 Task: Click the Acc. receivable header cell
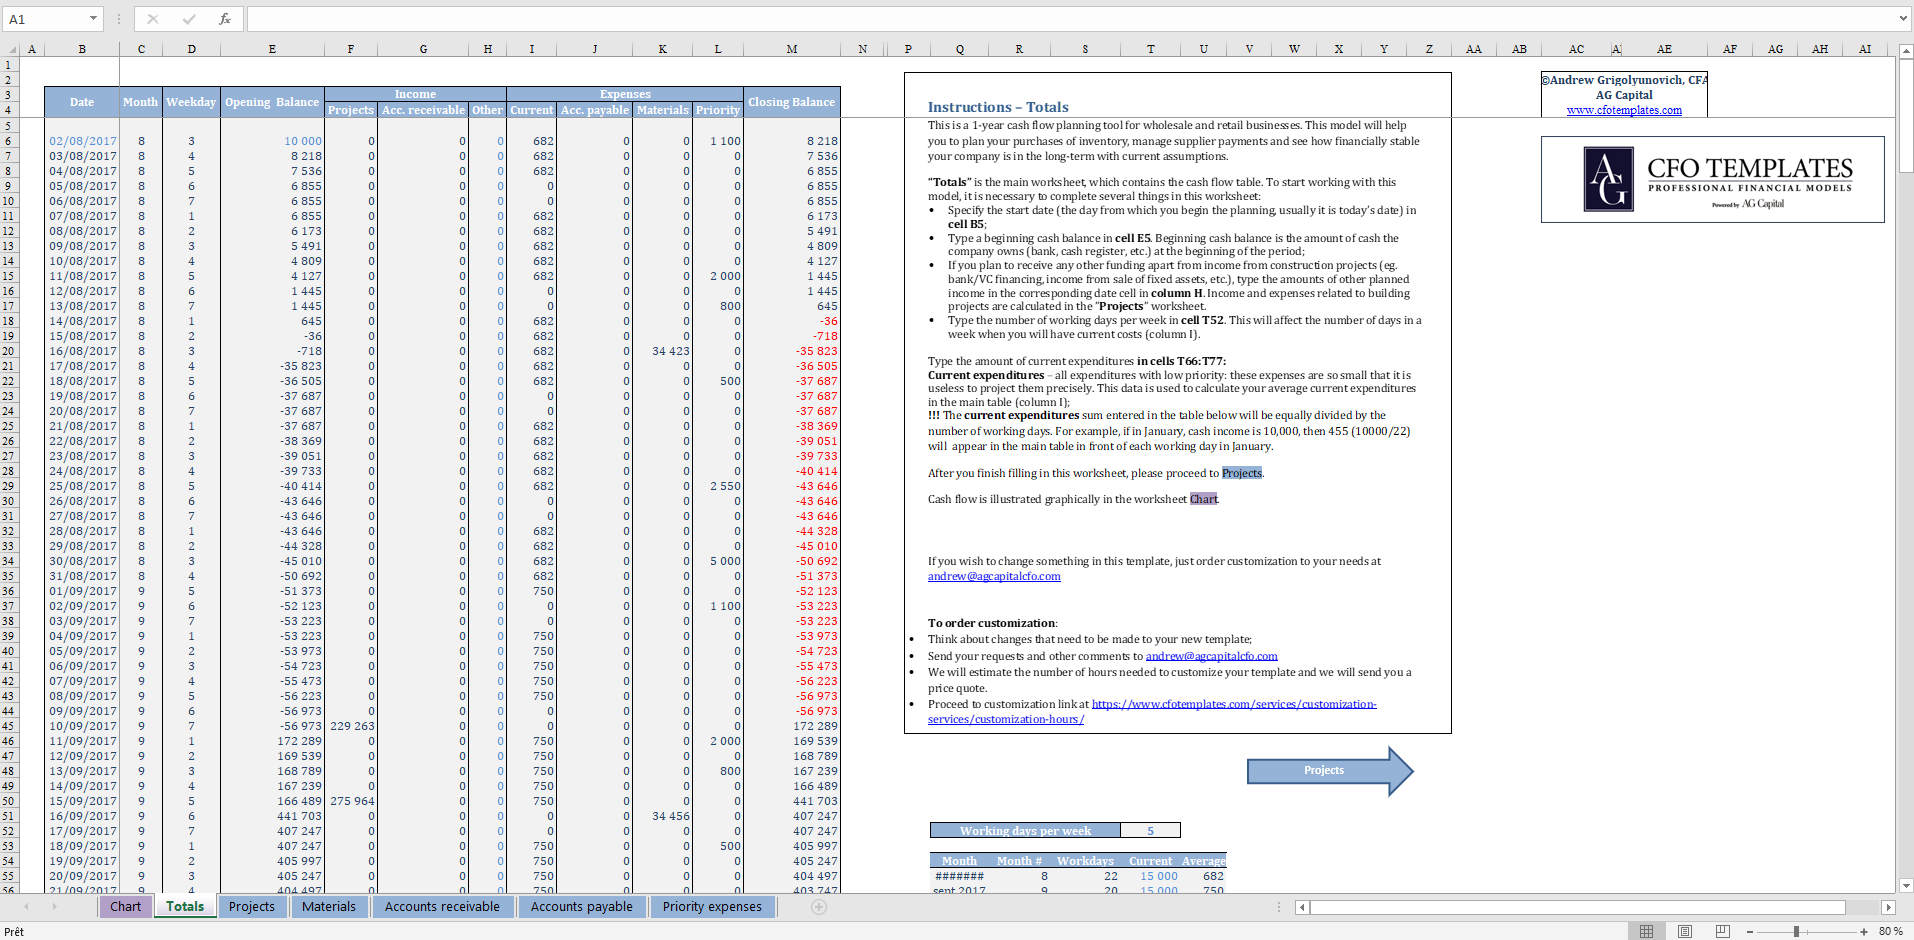(423, 110)
